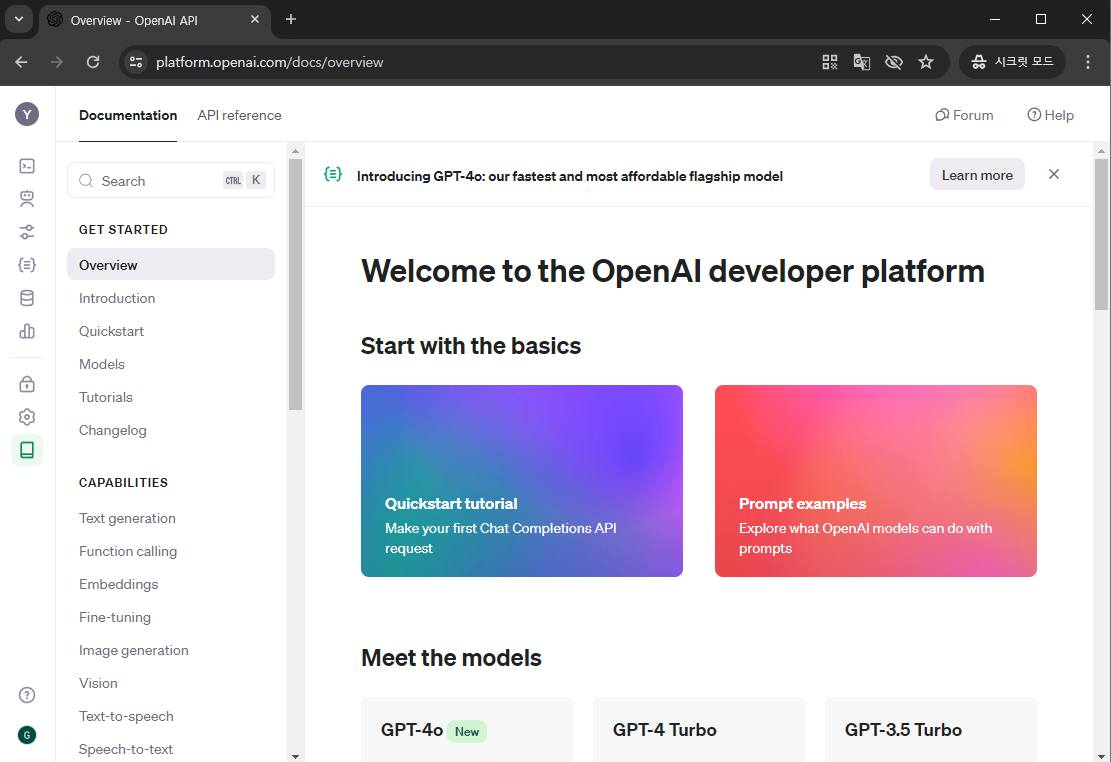Viewport: 1111px width, 762px height.
Task: Click the question mark help icon at bottom-left
Action: coord(27,695)
